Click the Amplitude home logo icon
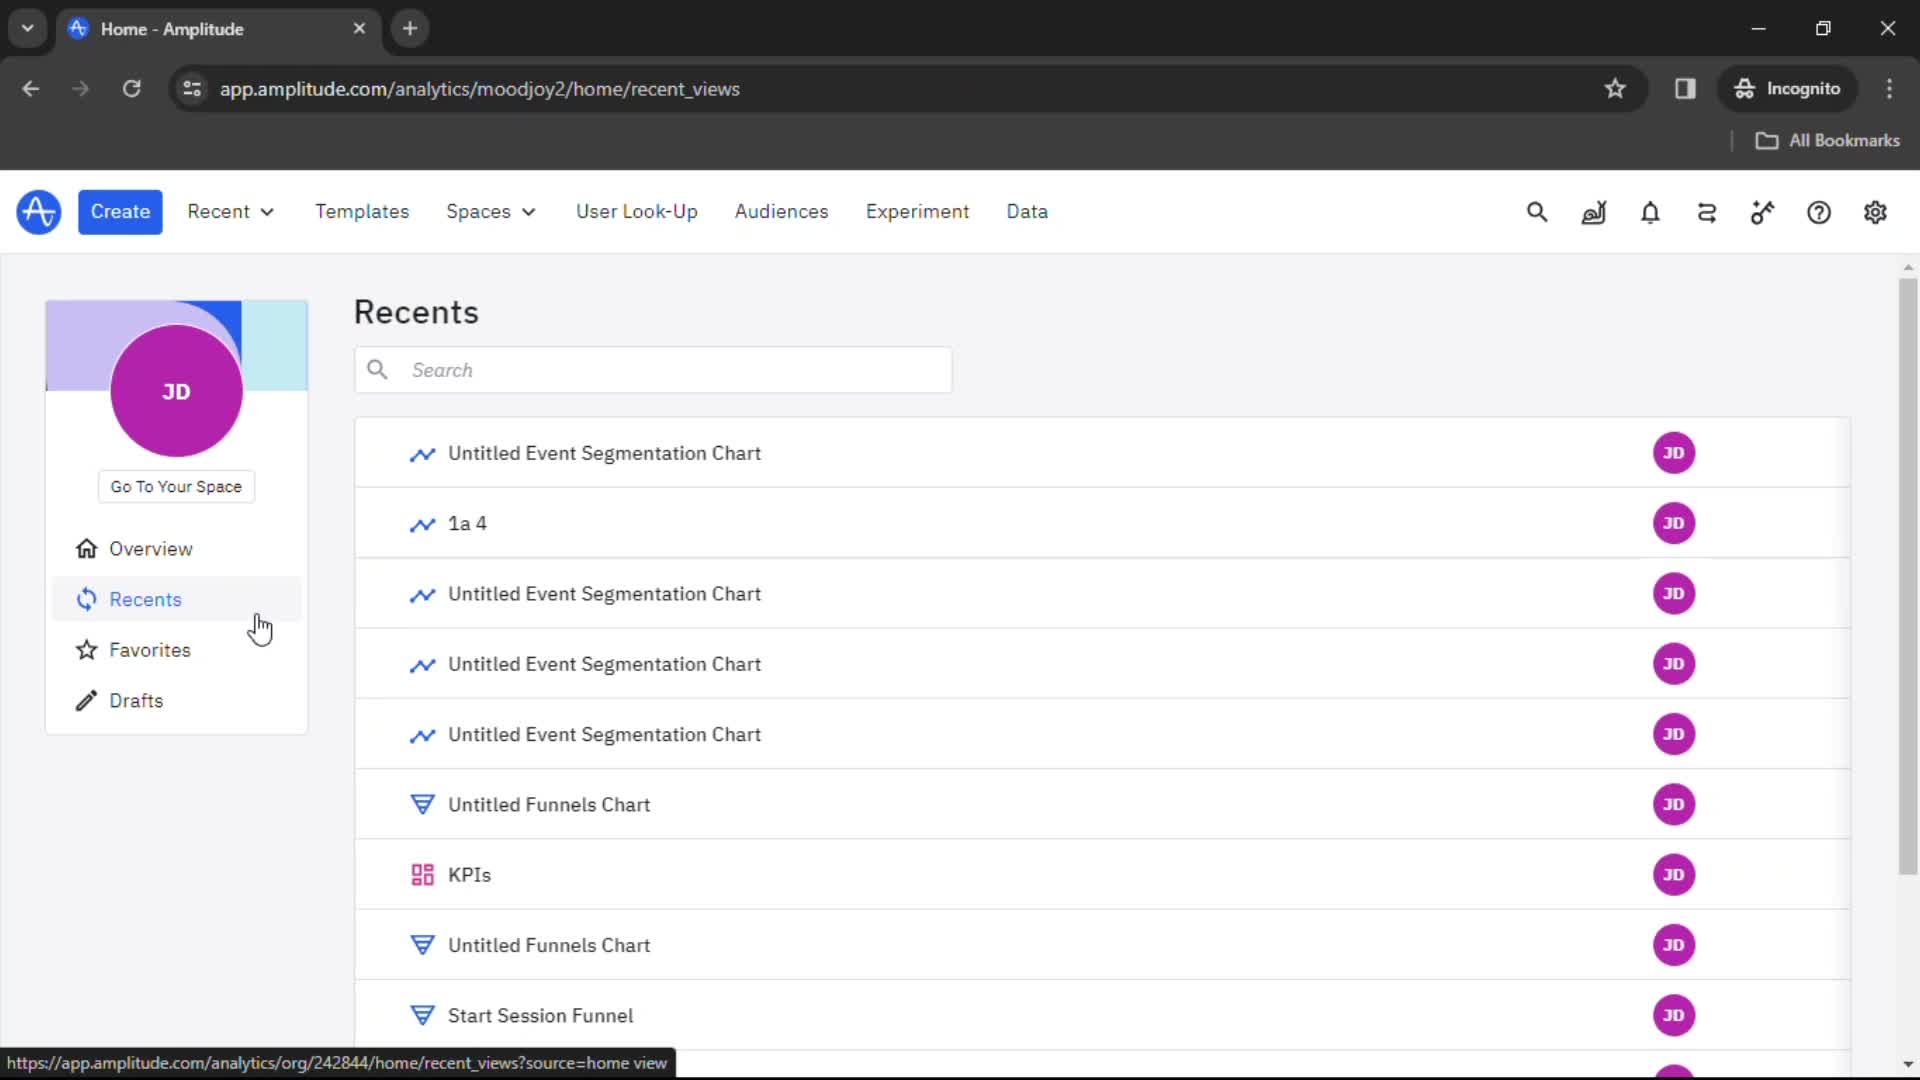This screenshot has height=1080, width=1920. 37,211
